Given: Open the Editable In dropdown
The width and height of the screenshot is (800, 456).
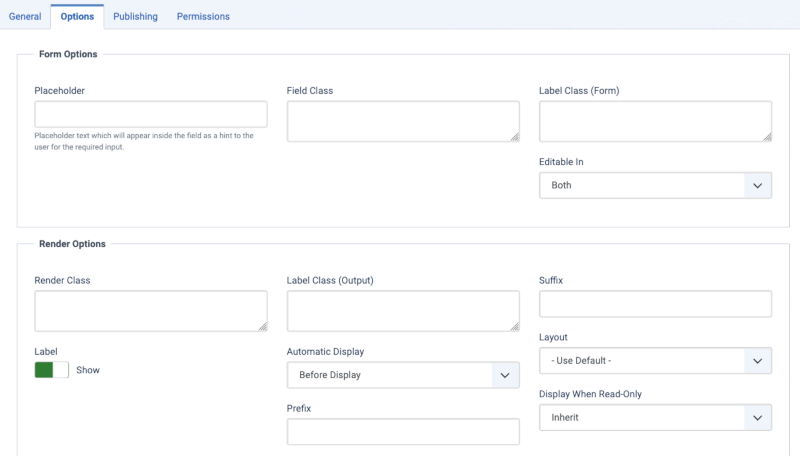Looking at the screenshot, I should click(655, 185).
